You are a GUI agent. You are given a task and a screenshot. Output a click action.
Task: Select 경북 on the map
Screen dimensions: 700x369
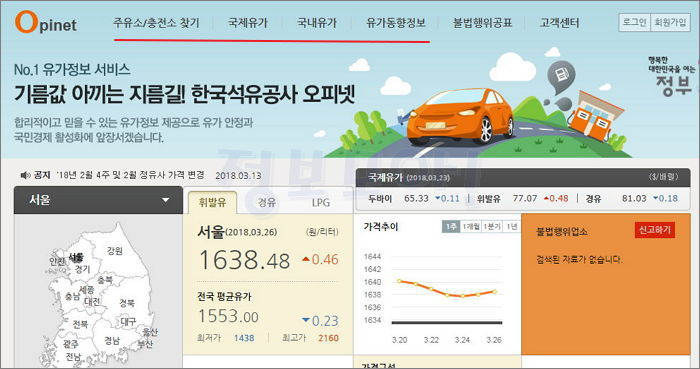pyautogui.click(x=127, y=303)
